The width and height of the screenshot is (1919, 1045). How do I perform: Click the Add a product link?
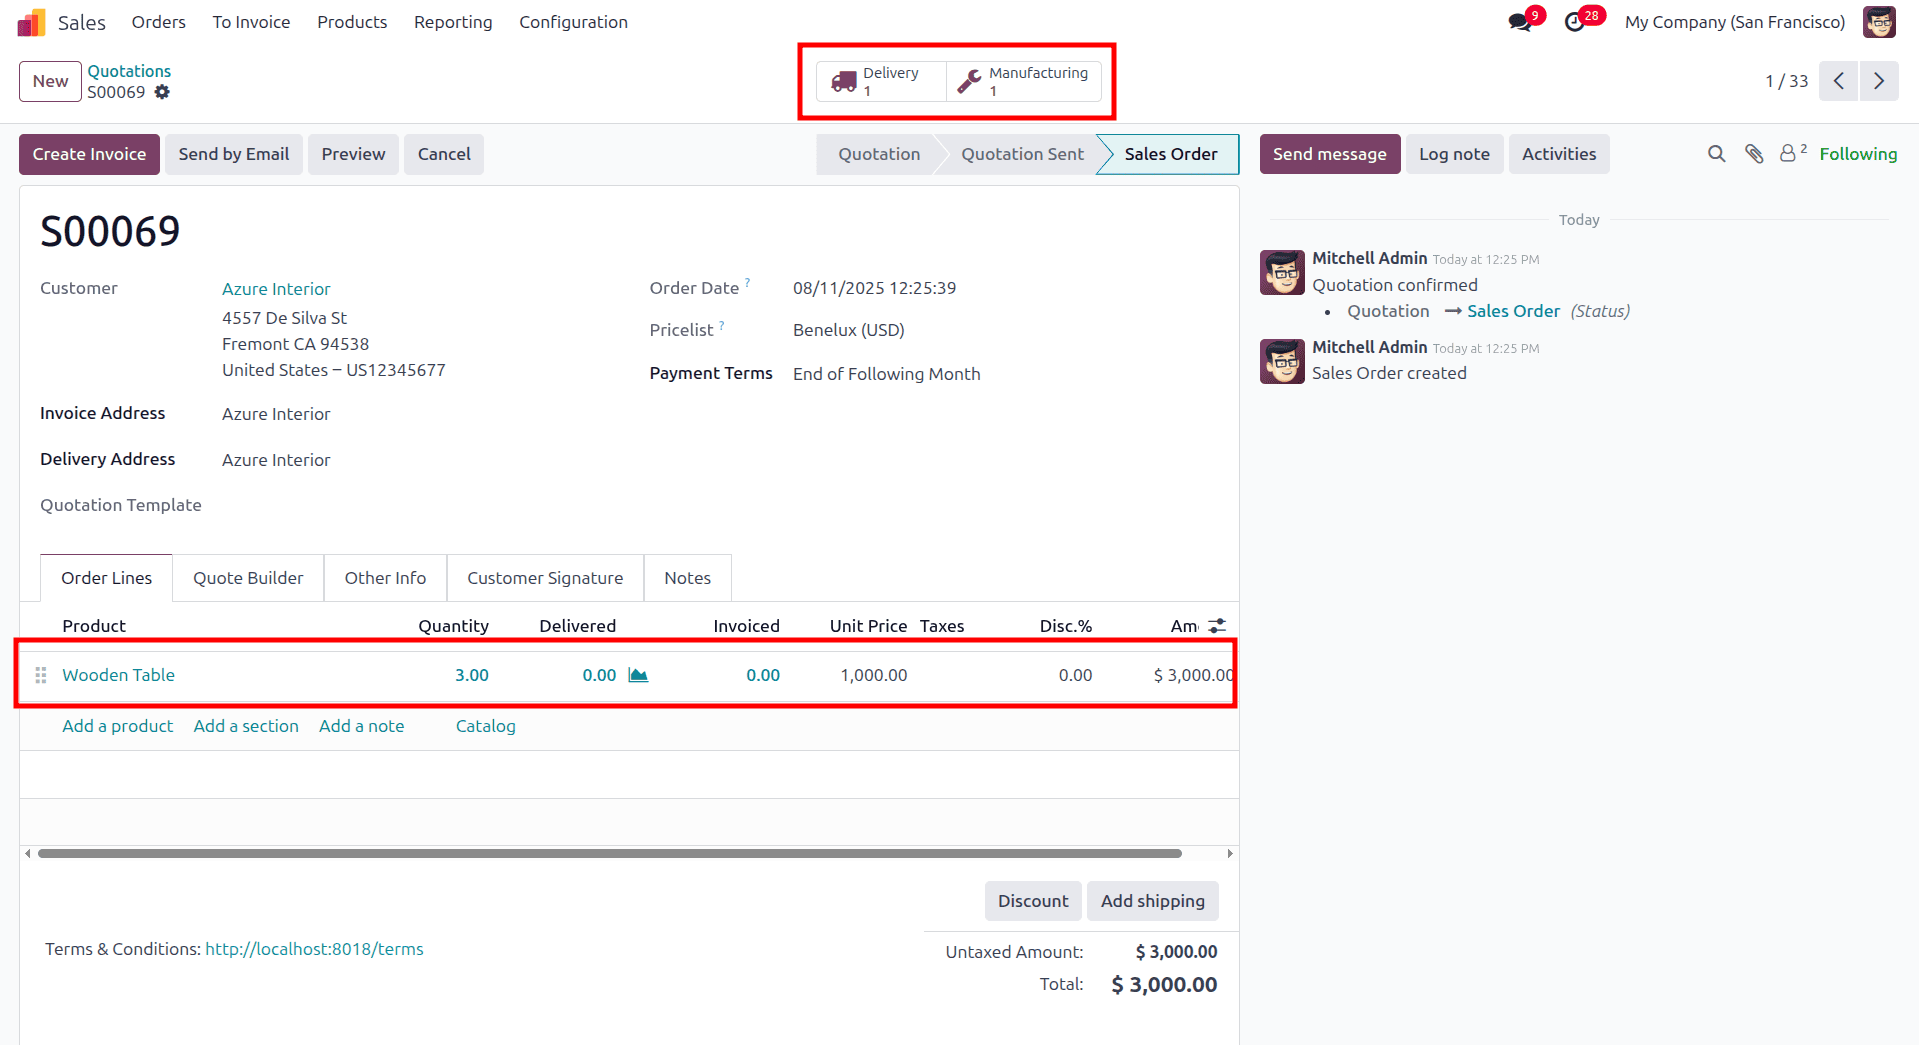point(117,726)
